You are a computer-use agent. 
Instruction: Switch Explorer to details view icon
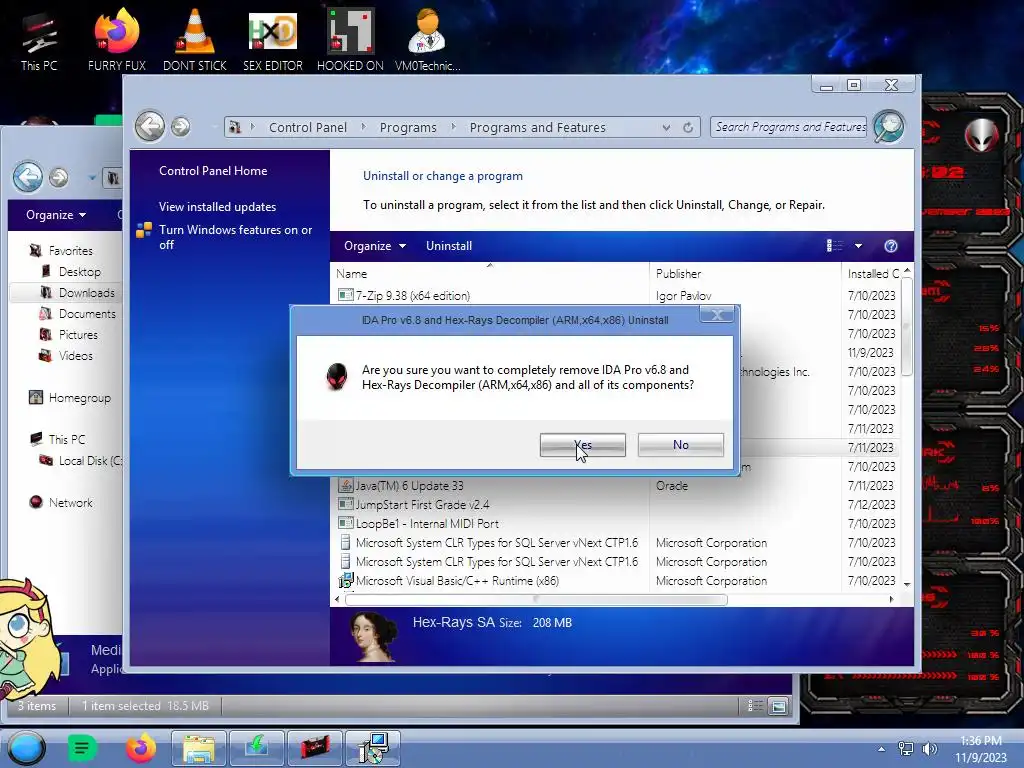(755, 706)
